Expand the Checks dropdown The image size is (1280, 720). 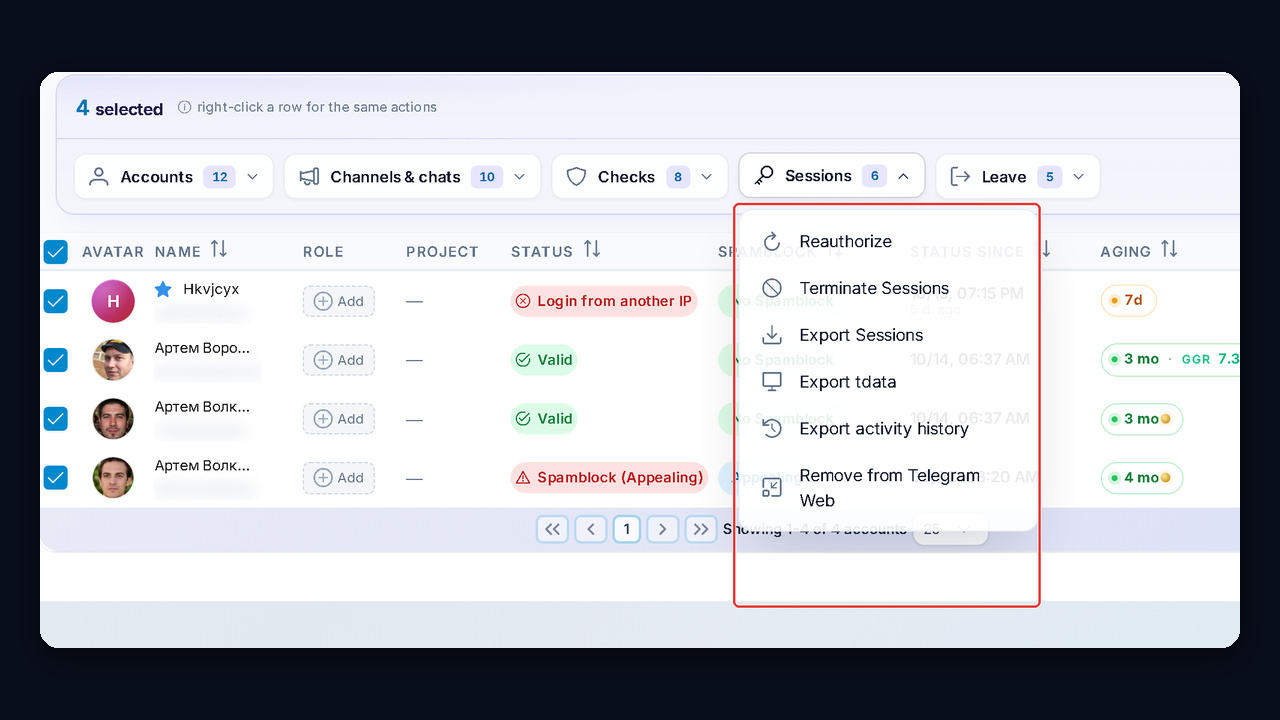point(639,177)
